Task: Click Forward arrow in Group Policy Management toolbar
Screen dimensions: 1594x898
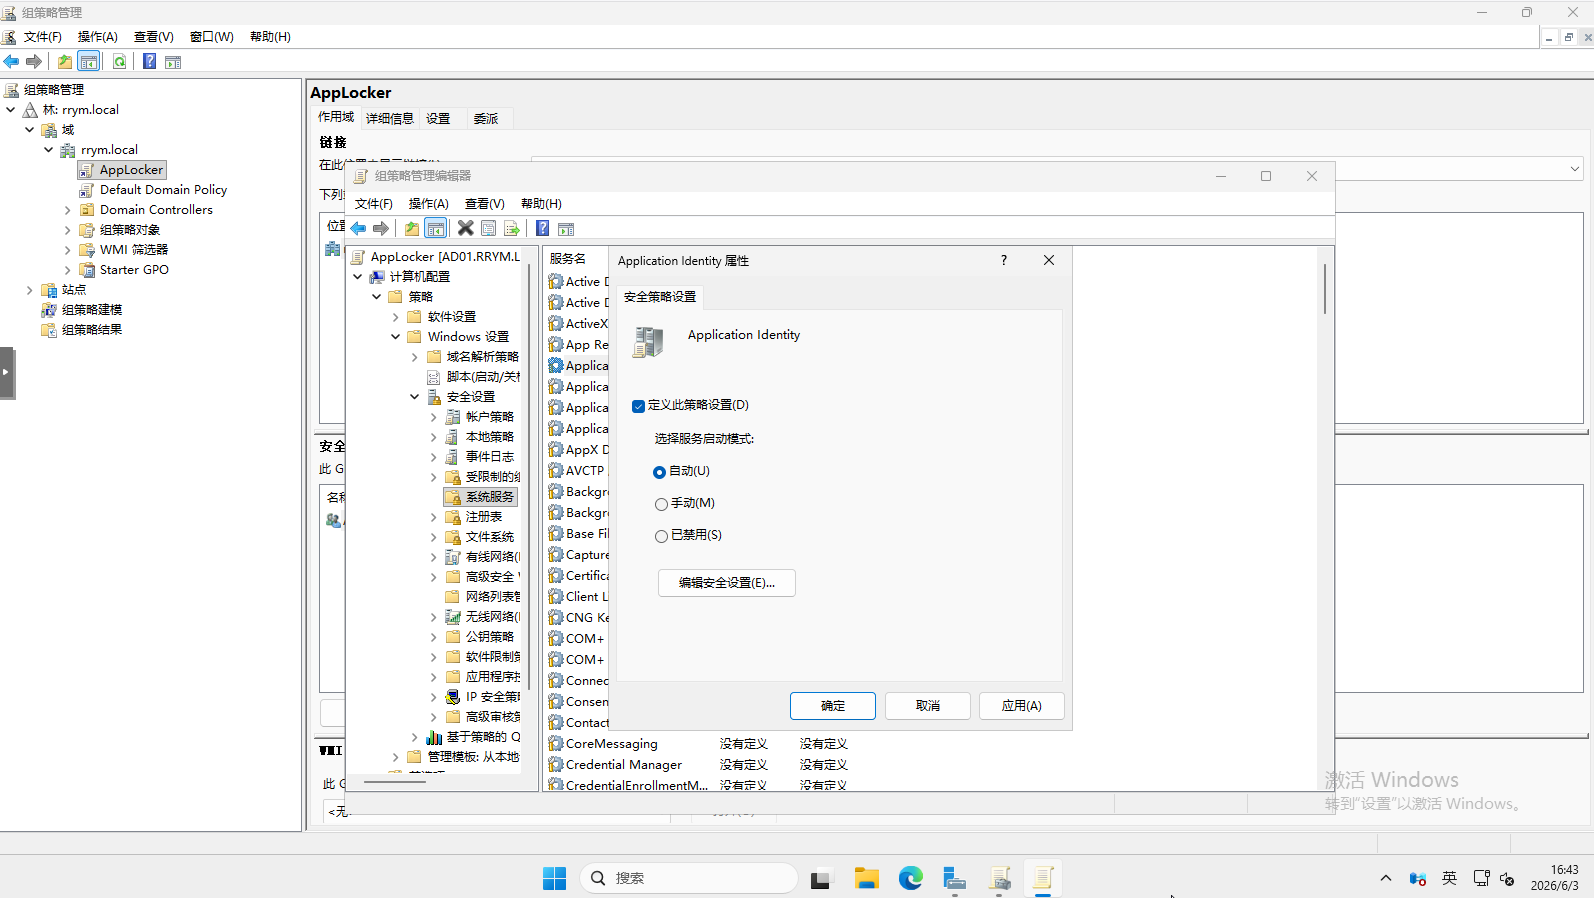Action: (34, 62)
